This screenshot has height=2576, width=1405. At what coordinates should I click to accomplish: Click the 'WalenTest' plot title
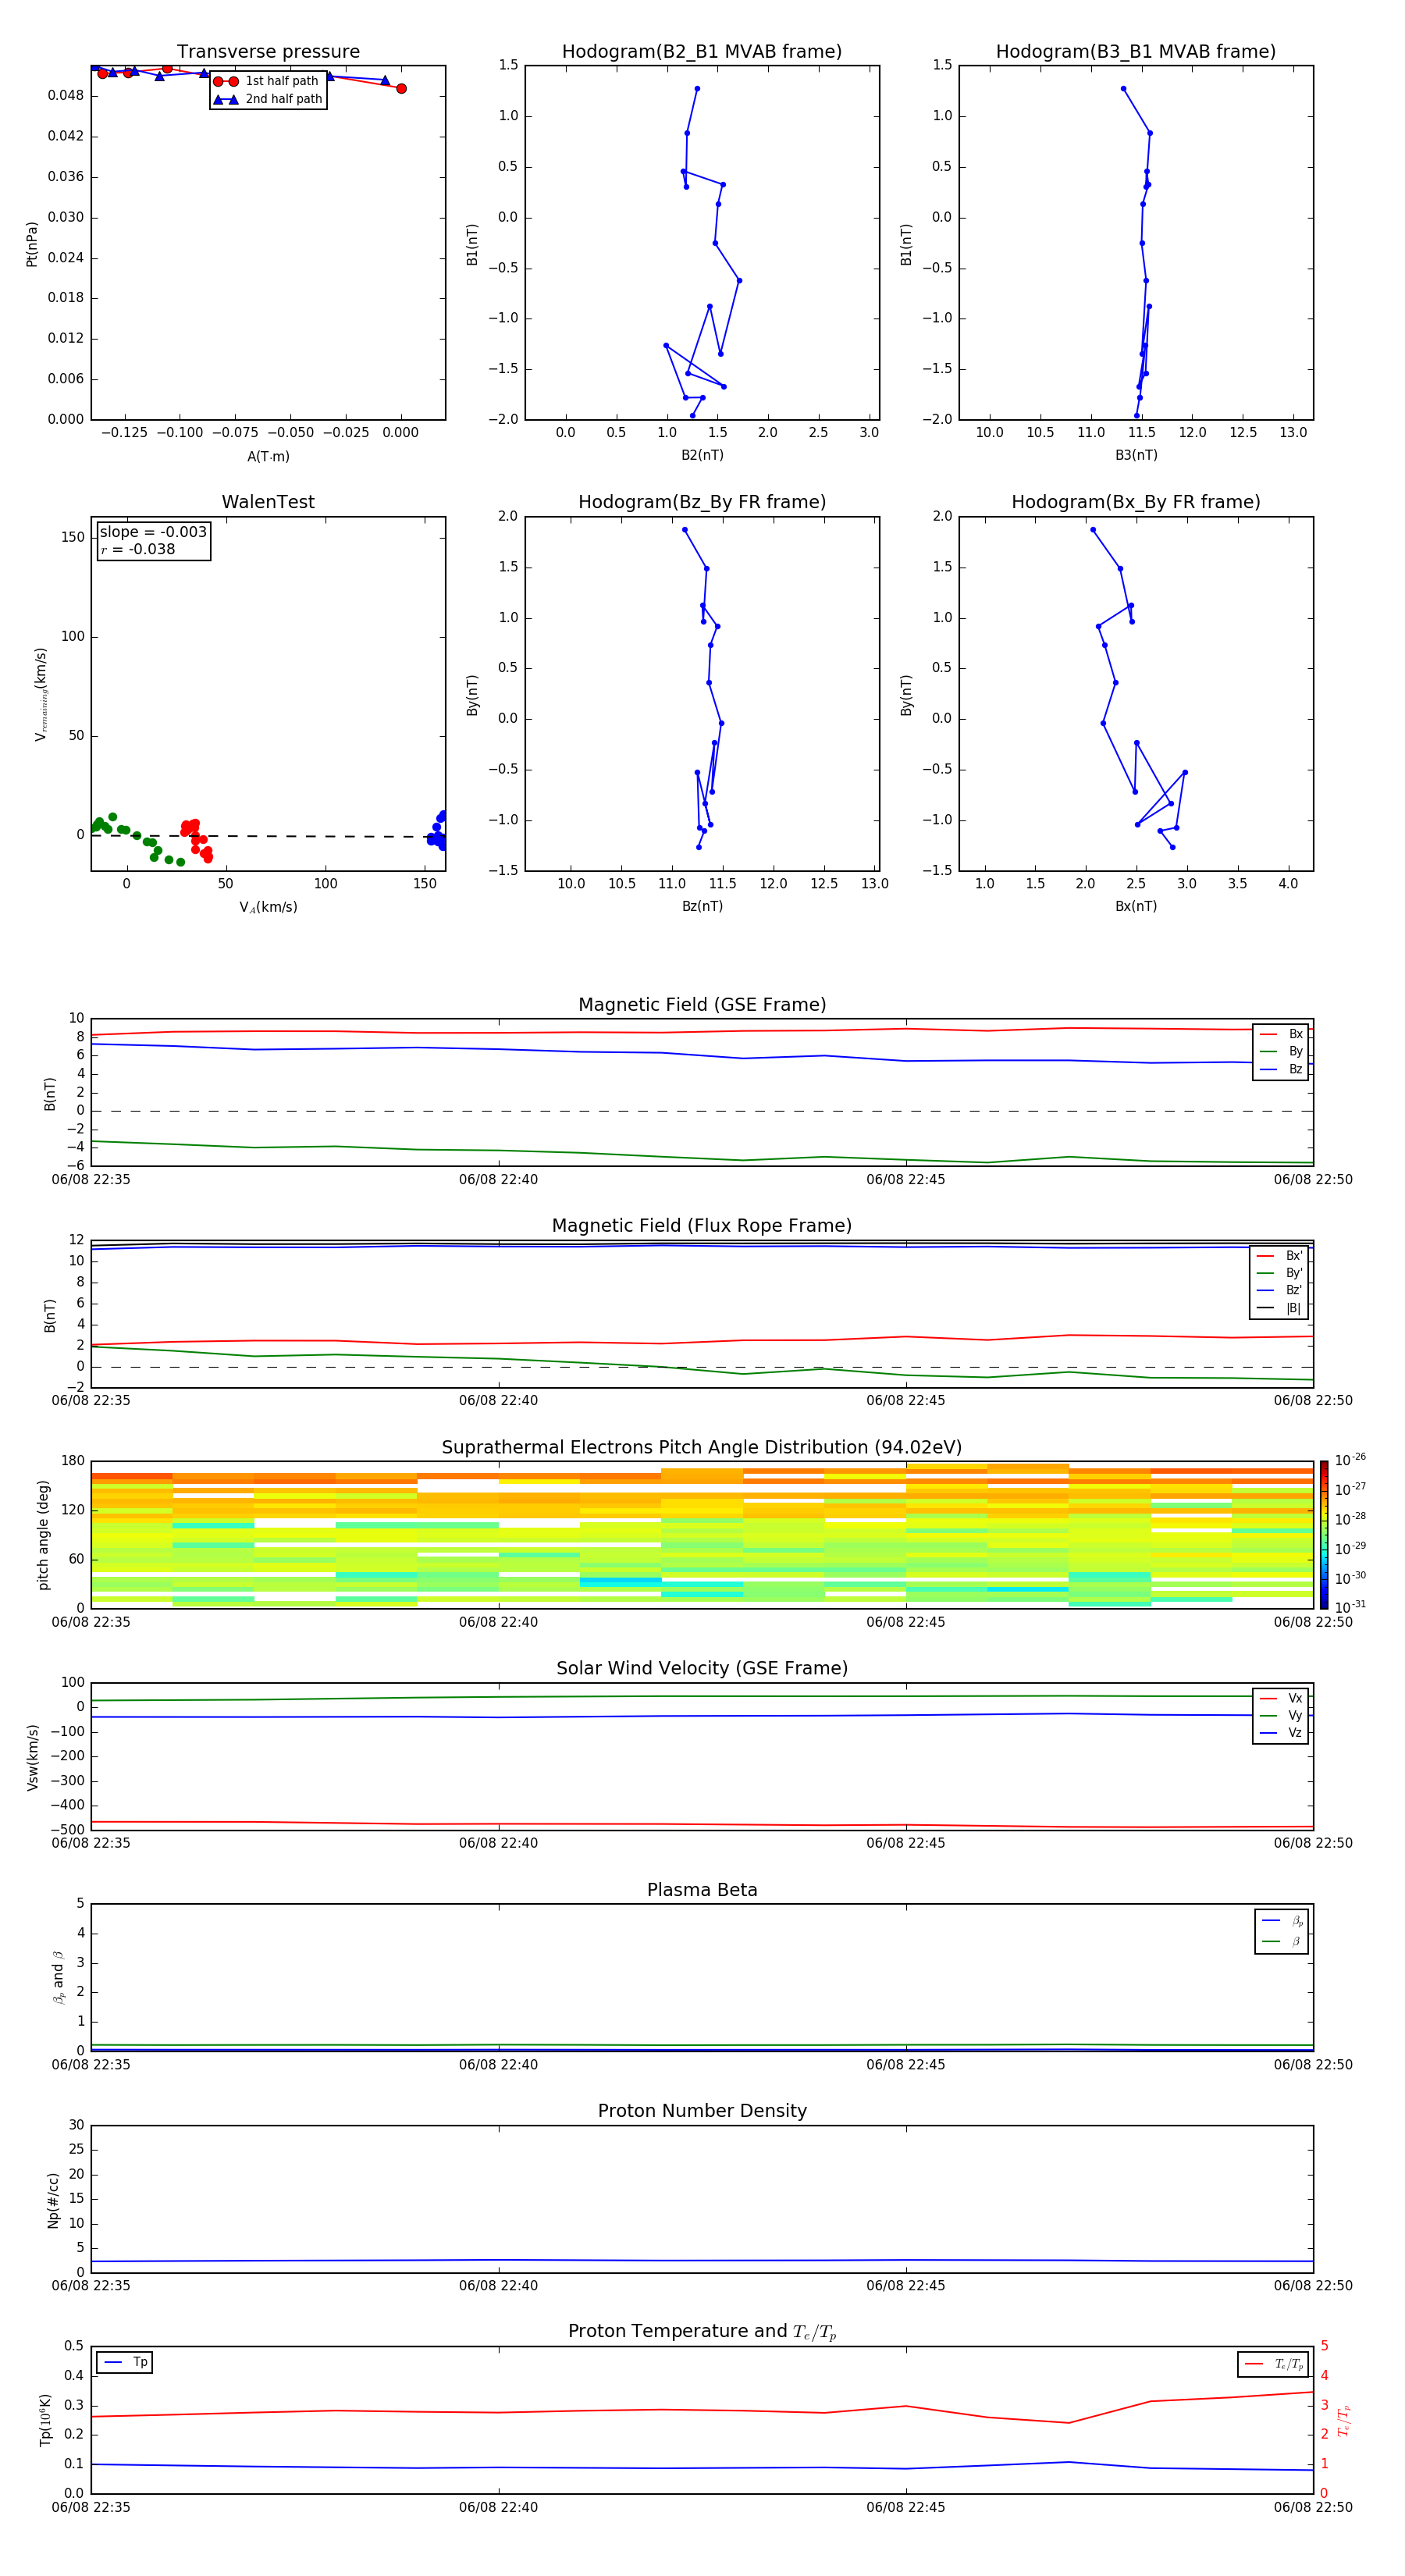click(268, 502)
